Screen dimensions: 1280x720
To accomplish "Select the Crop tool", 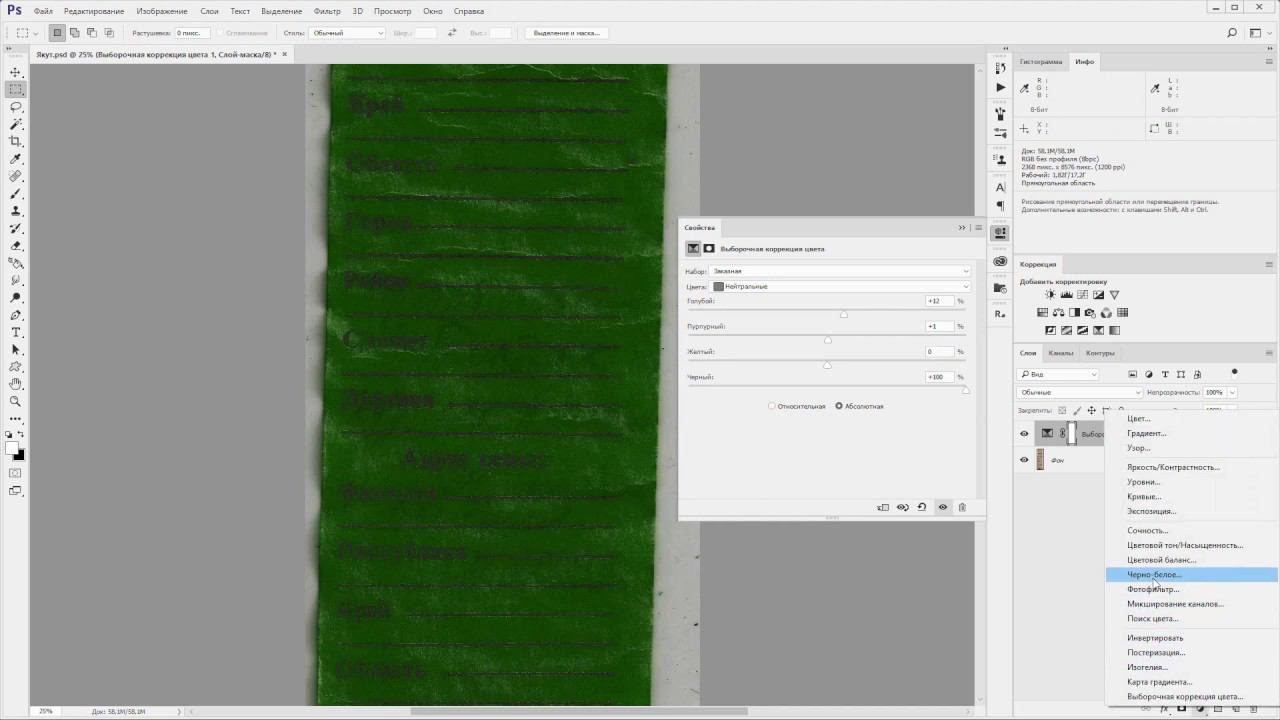I will tap(16, 142).
